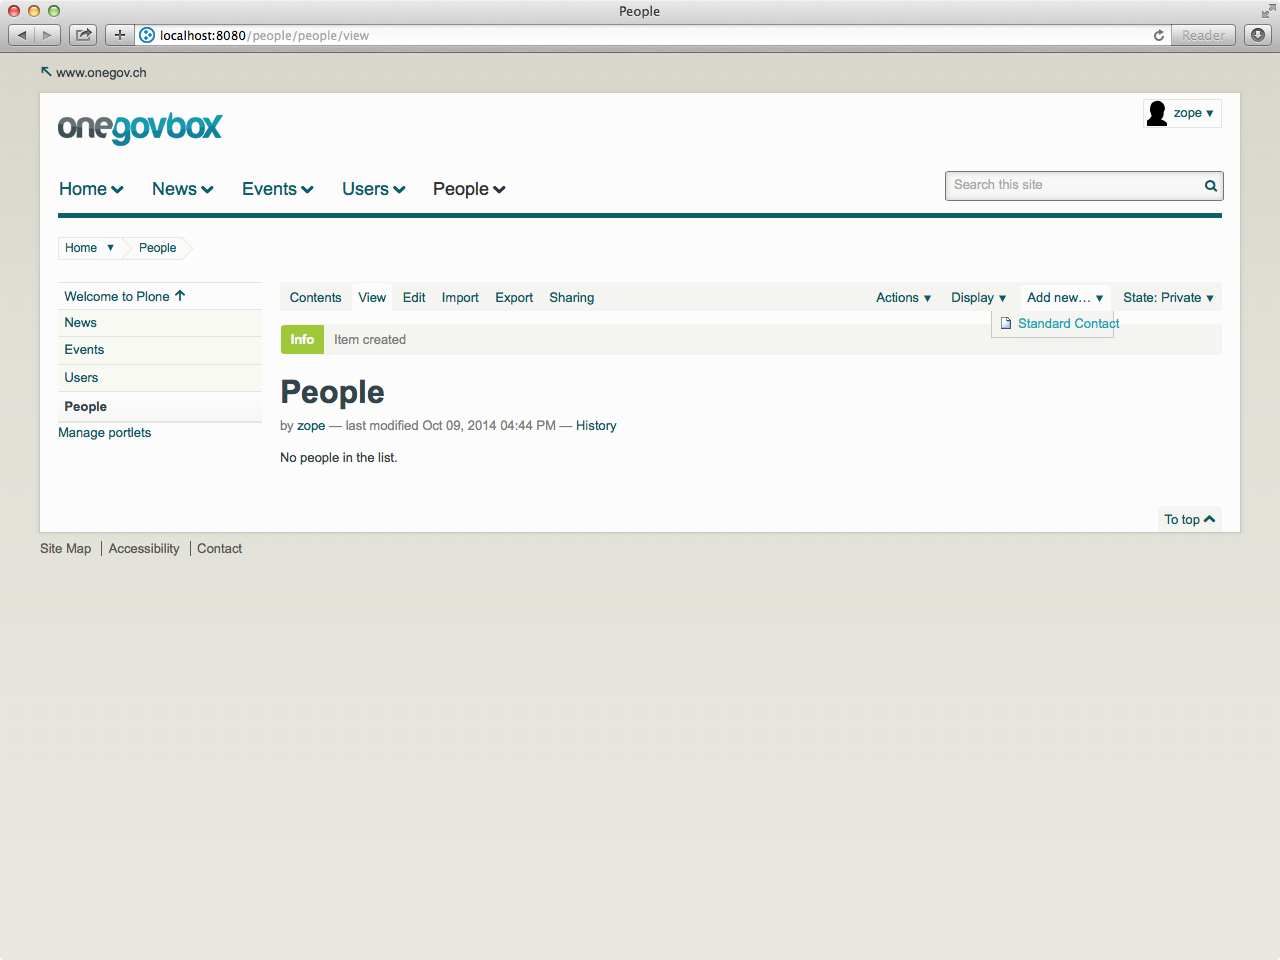Image resolution: width=1280 pixels, height=960 pixels.
Task: Switch to the Contents tab
Action: click(315, 298)
